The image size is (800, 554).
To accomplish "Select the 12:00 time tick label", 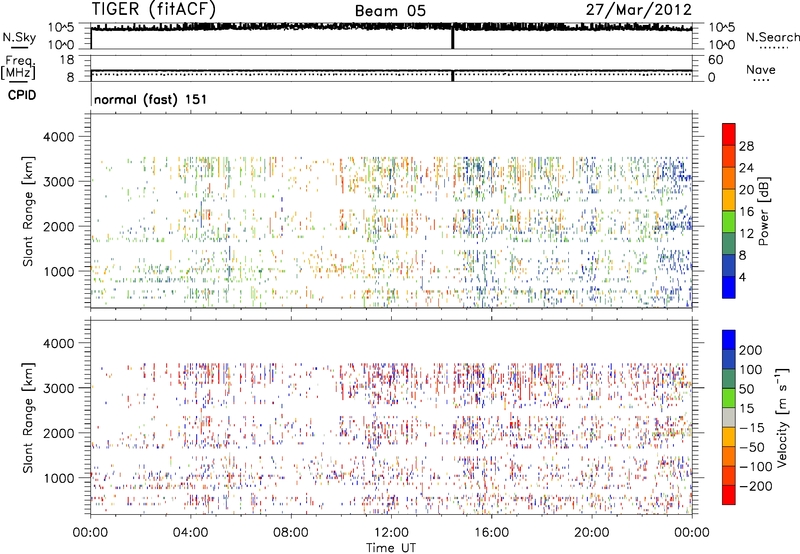I will point(391,533).
